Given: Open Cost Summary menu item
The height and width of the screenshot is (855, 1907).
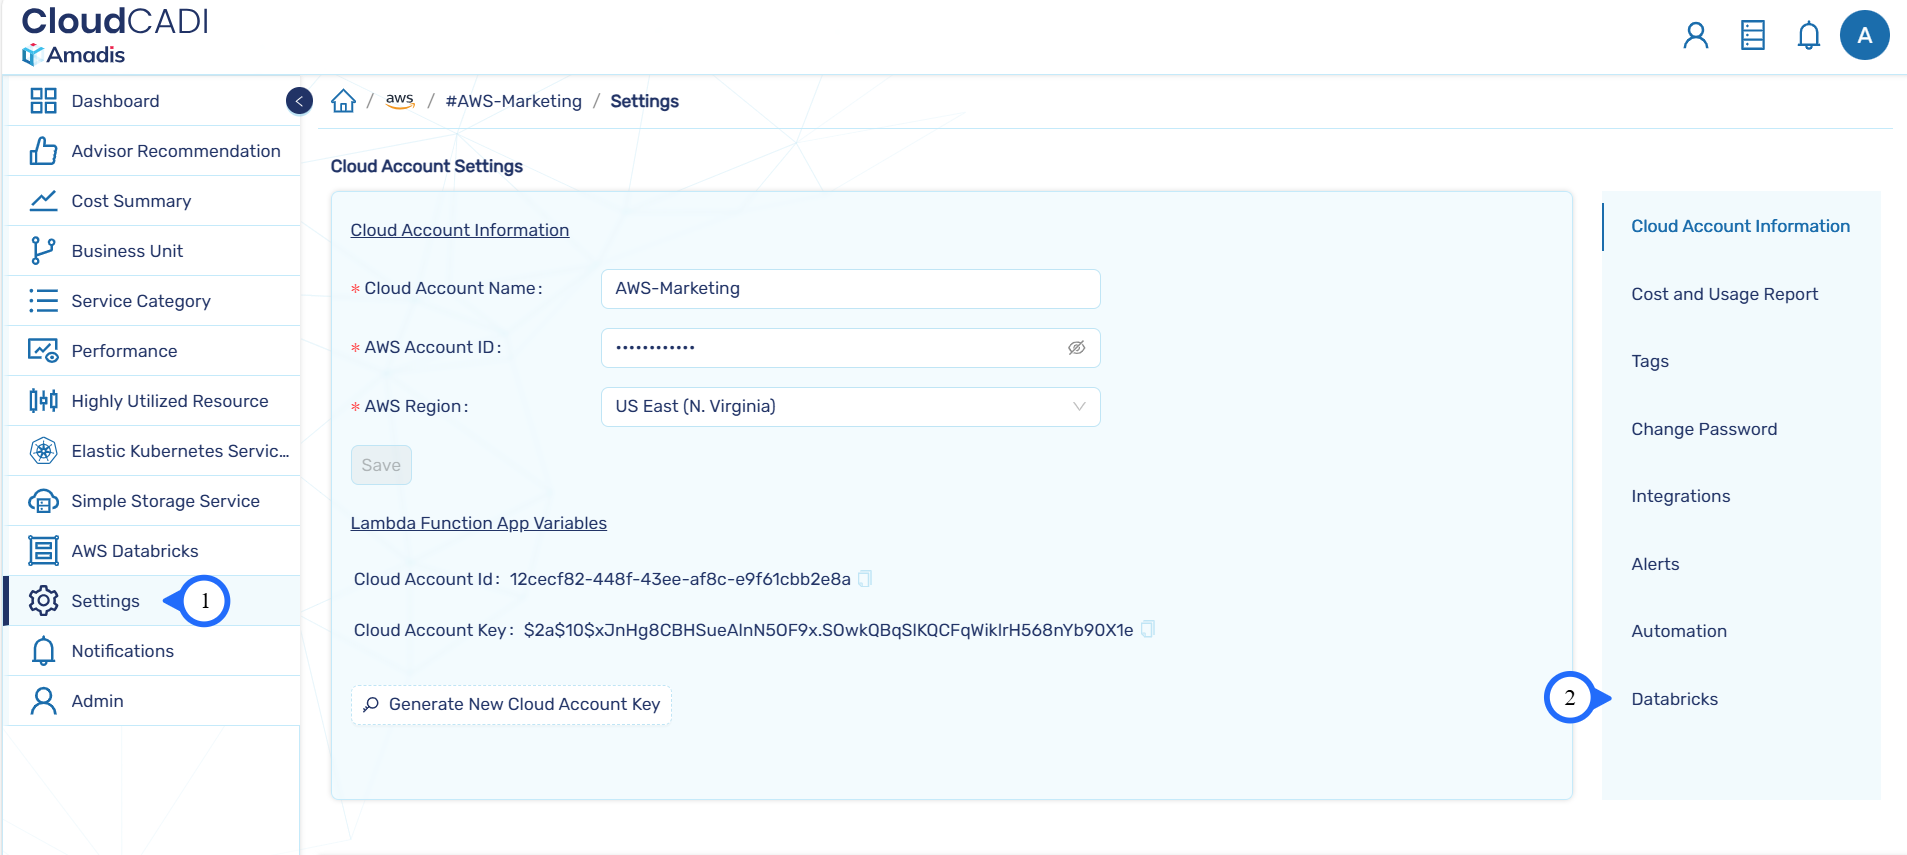Looking at the screenshot, I should pos(153,201).
